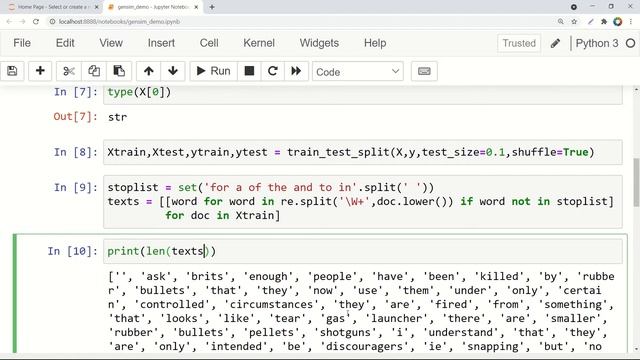
Task: Open the Edit menu
Action: [x=65, y=43]
